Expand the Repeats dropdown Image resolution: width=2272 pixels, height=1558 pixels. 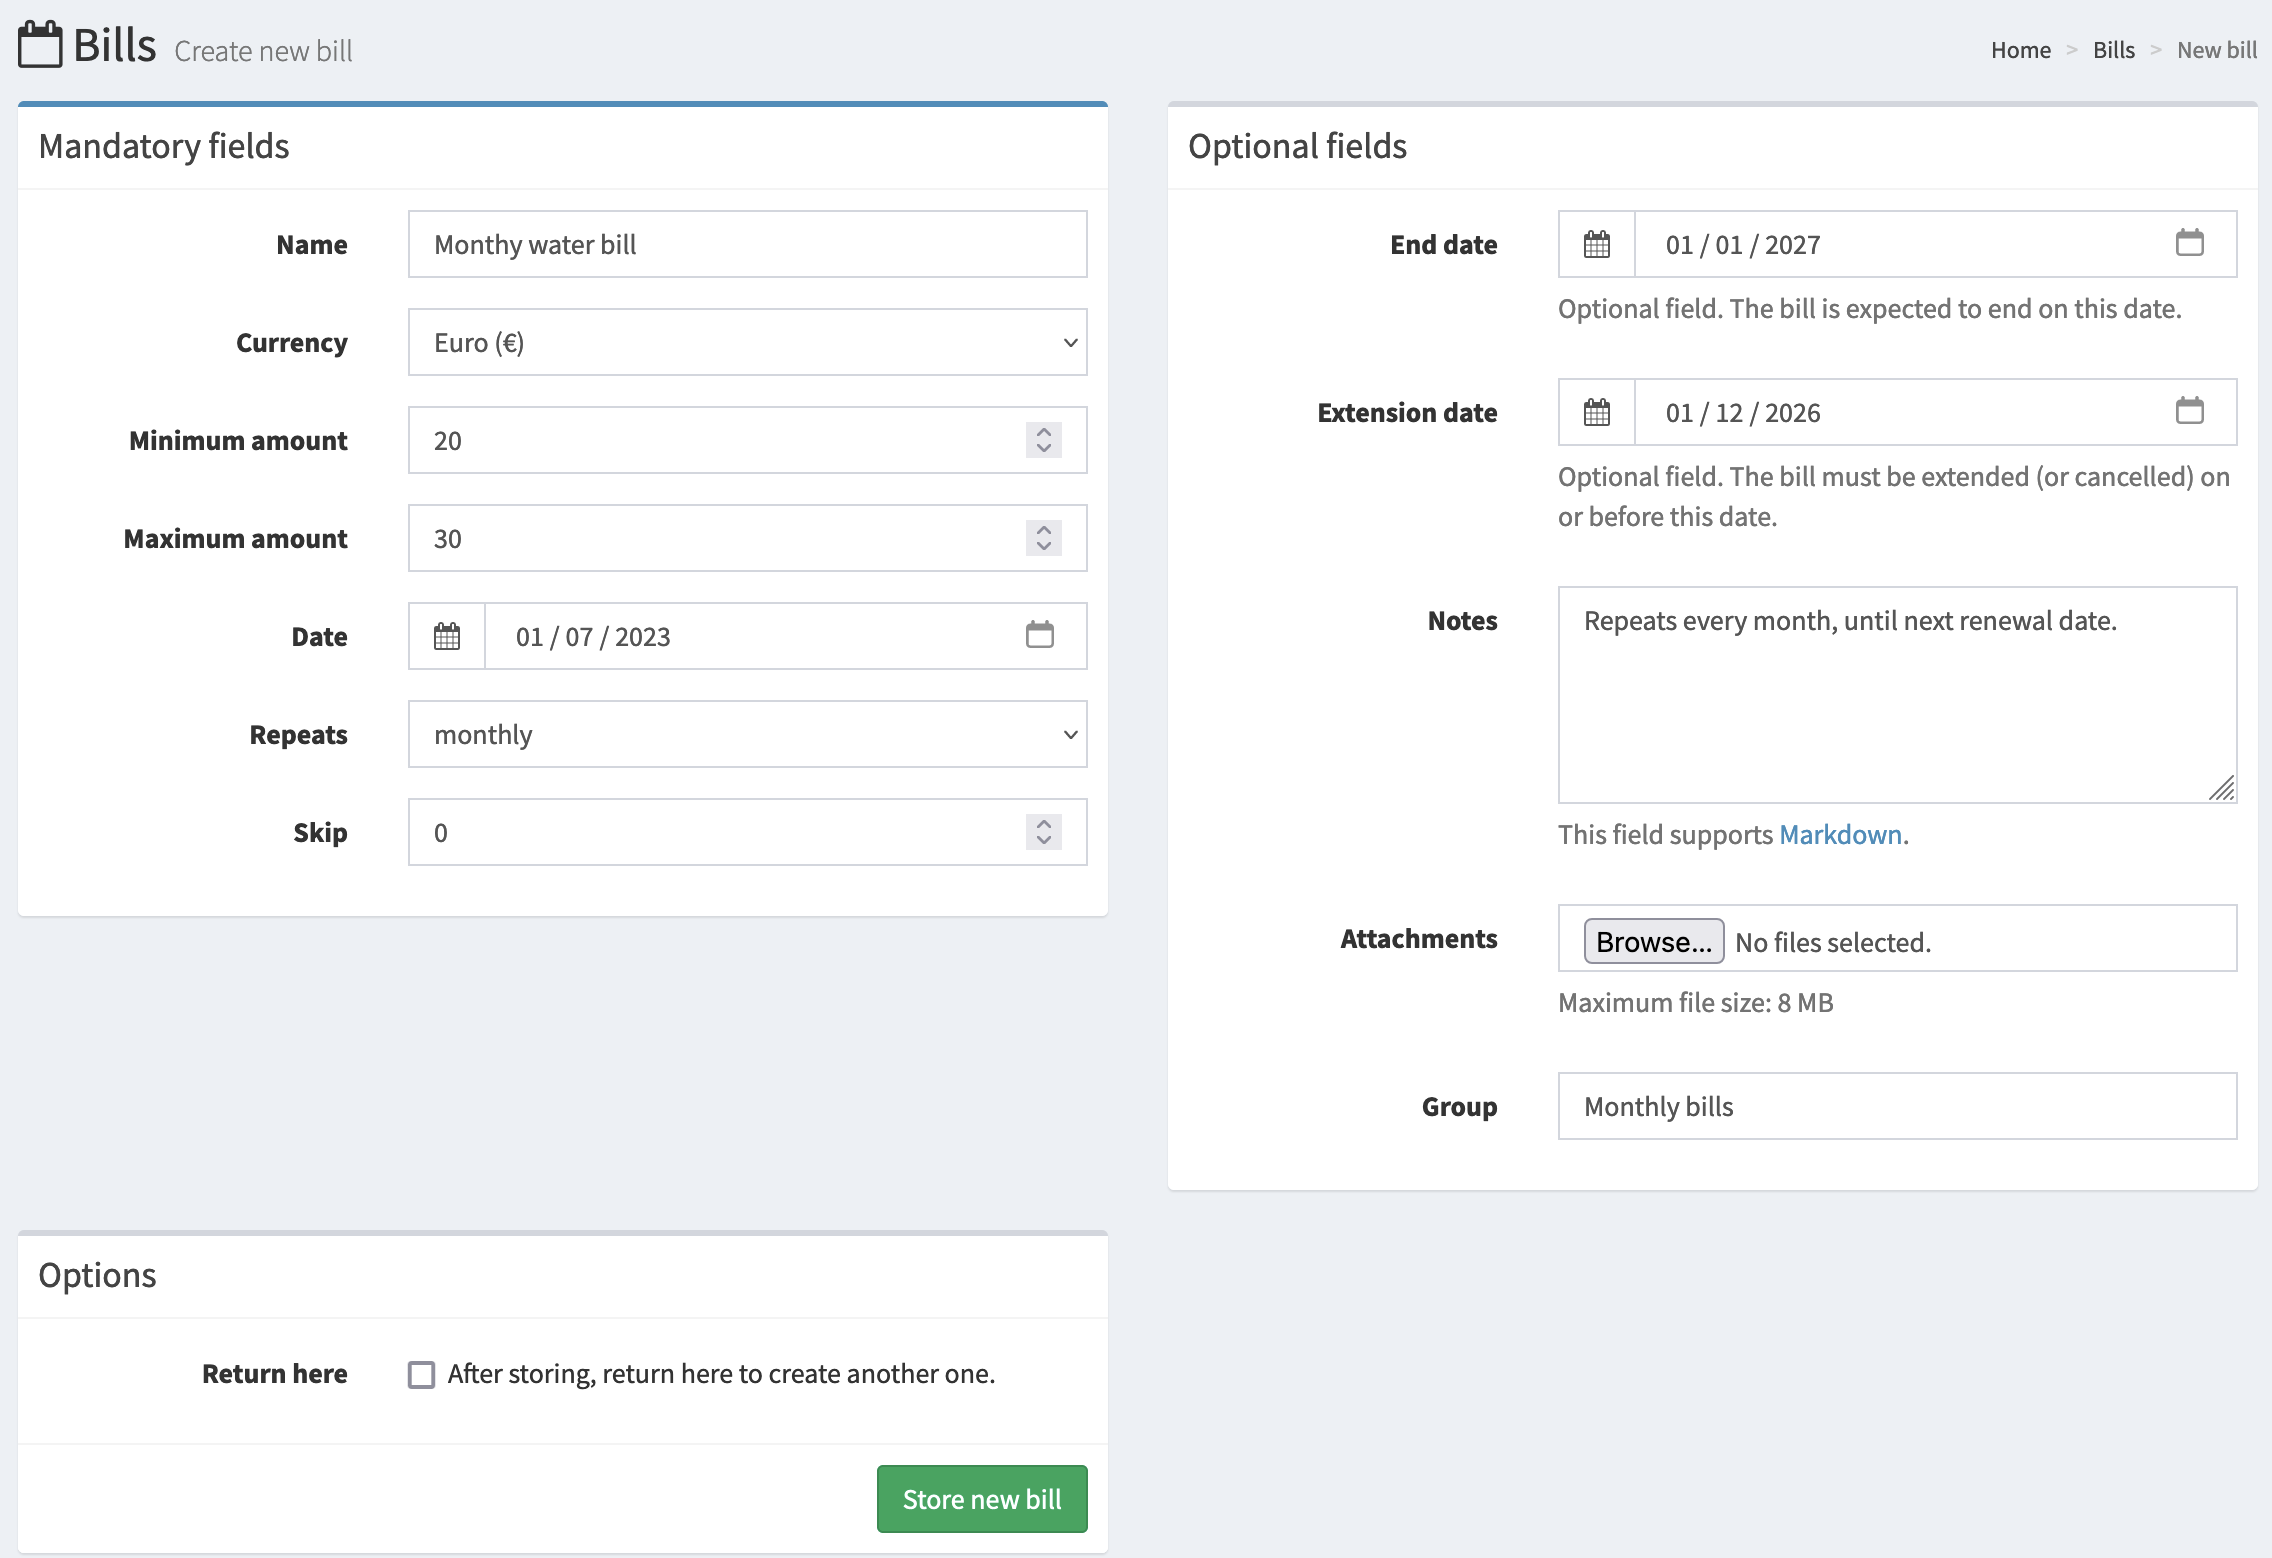pos(747,734)
